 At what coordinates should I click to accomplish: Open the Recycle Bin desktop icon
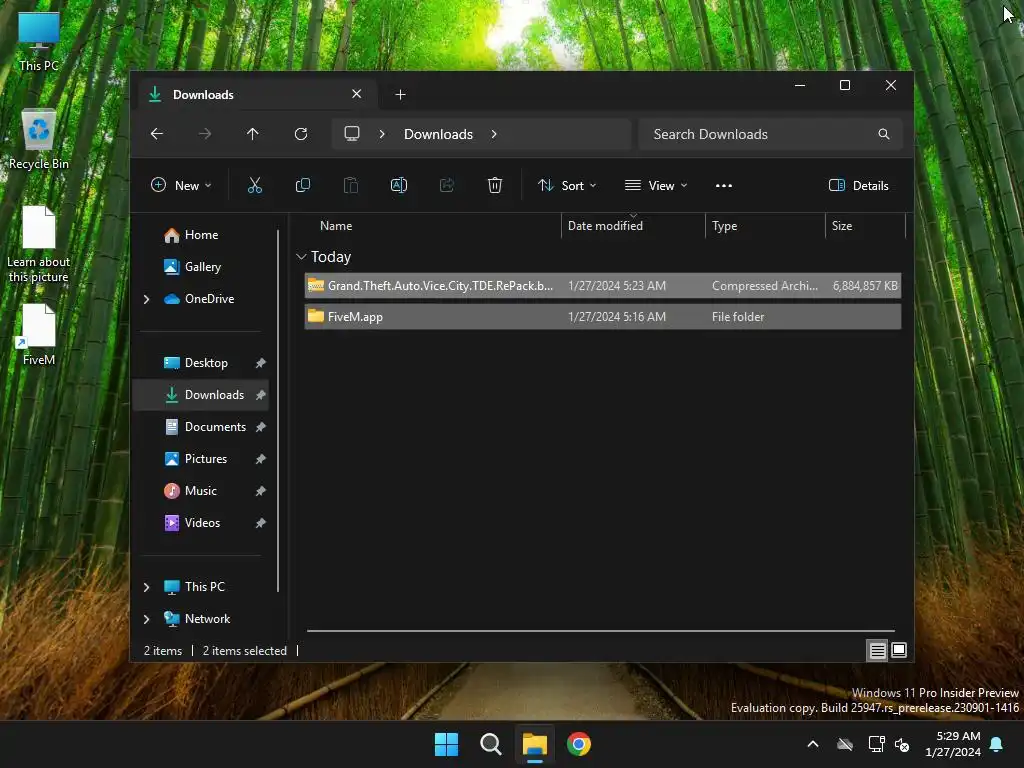[39, 140]
